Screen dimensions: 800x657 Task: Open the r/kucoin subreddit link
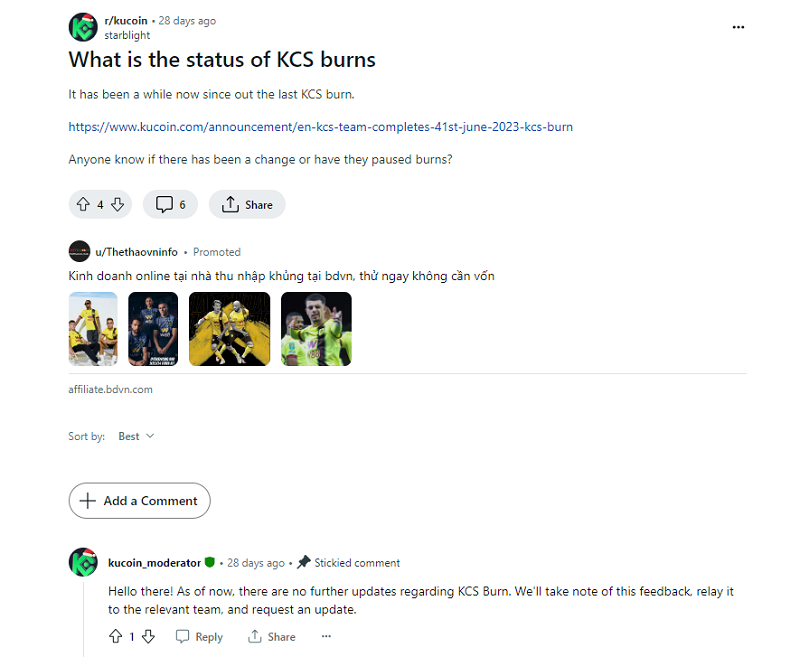(128, 20)
